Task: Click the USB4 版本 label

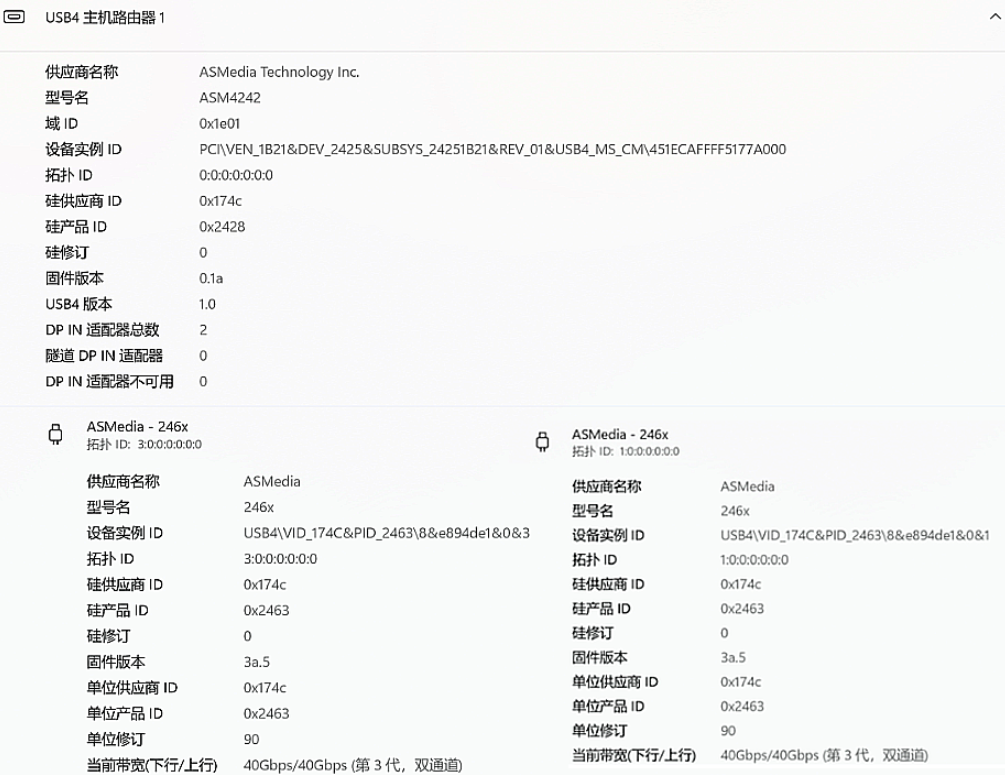Action: click(x=79, y=304)
